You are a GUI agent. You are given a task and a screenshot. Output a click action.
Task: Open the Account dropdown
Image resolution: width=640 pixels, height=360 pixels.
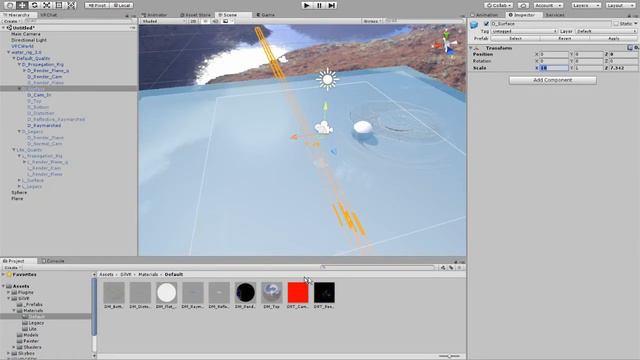click(549, 5)
